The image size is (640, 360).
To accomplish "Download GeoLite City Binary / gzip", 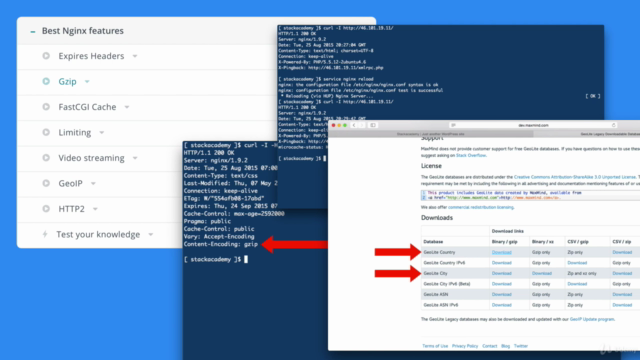I will coord(501,273).
